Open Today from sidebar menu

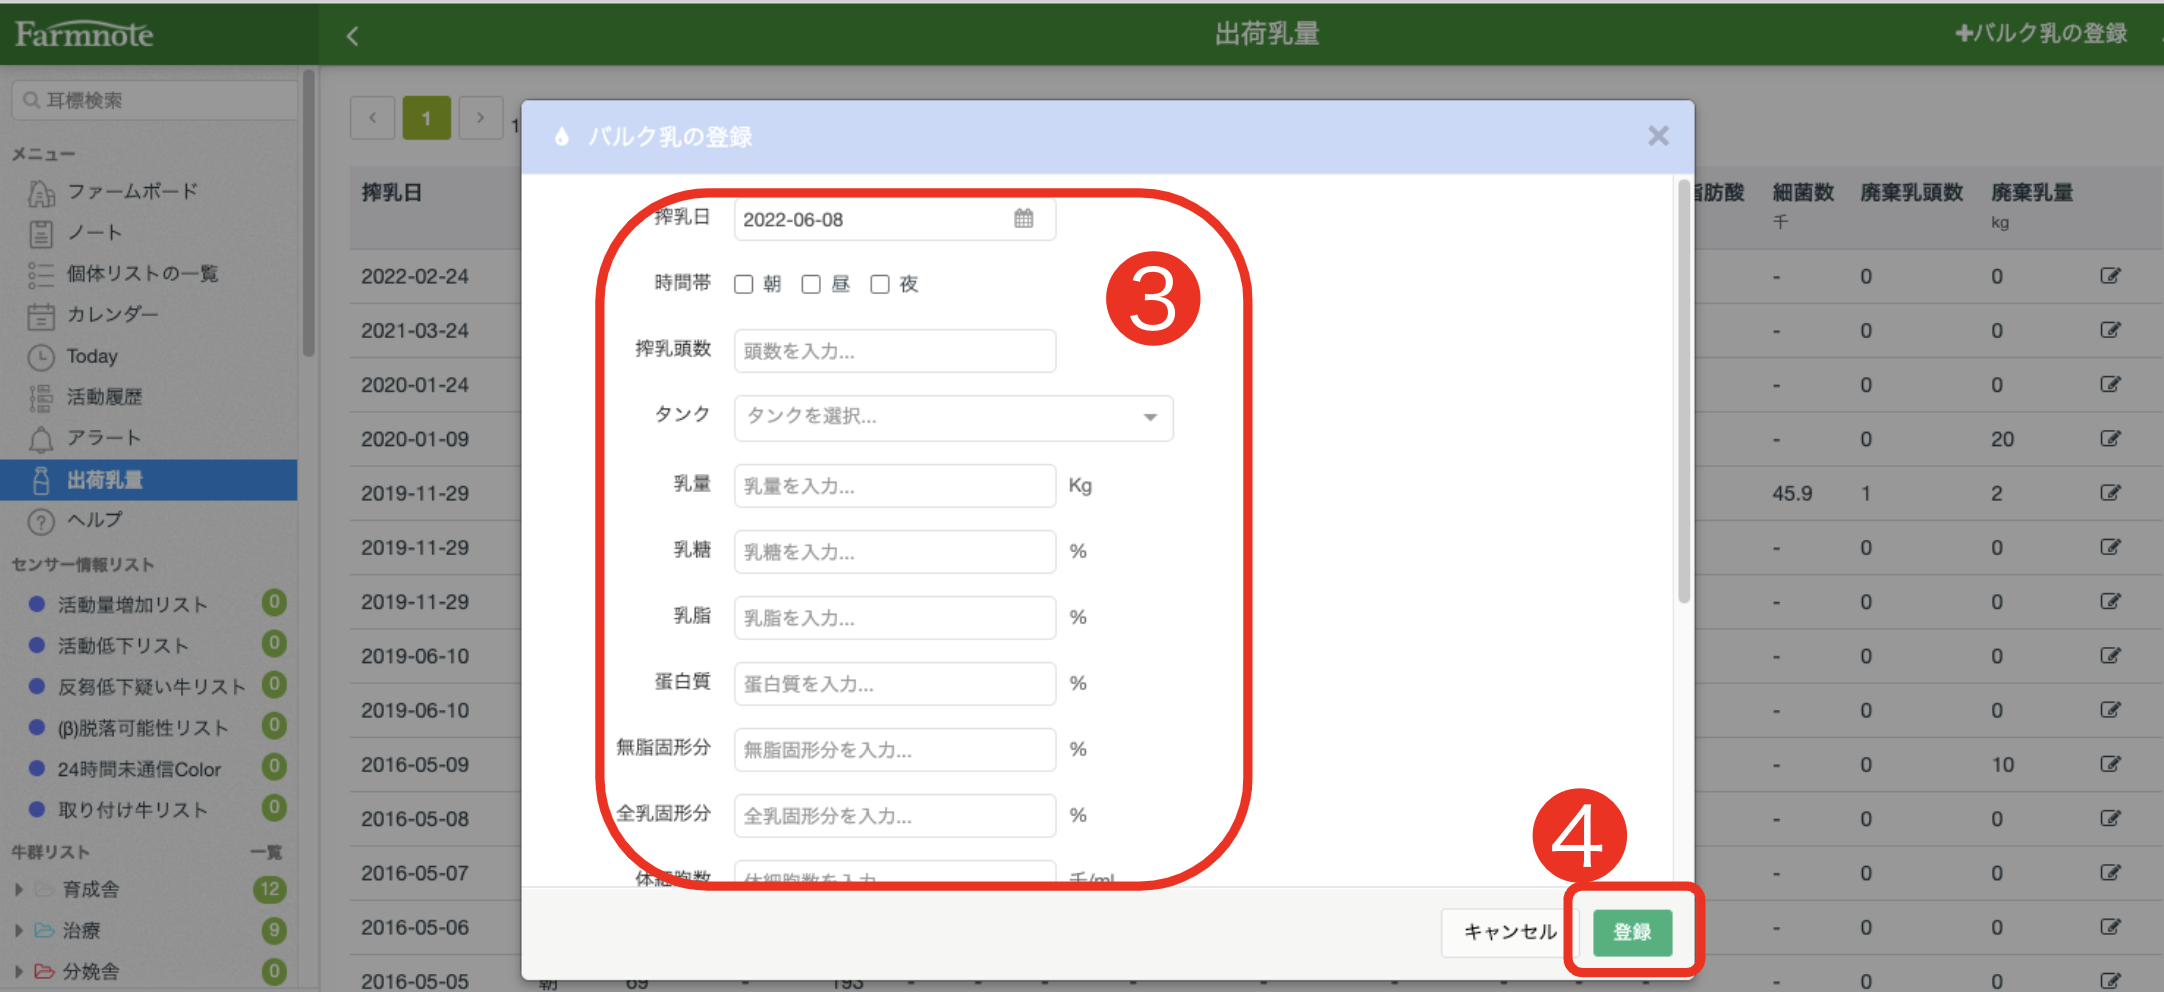point(92,356)
